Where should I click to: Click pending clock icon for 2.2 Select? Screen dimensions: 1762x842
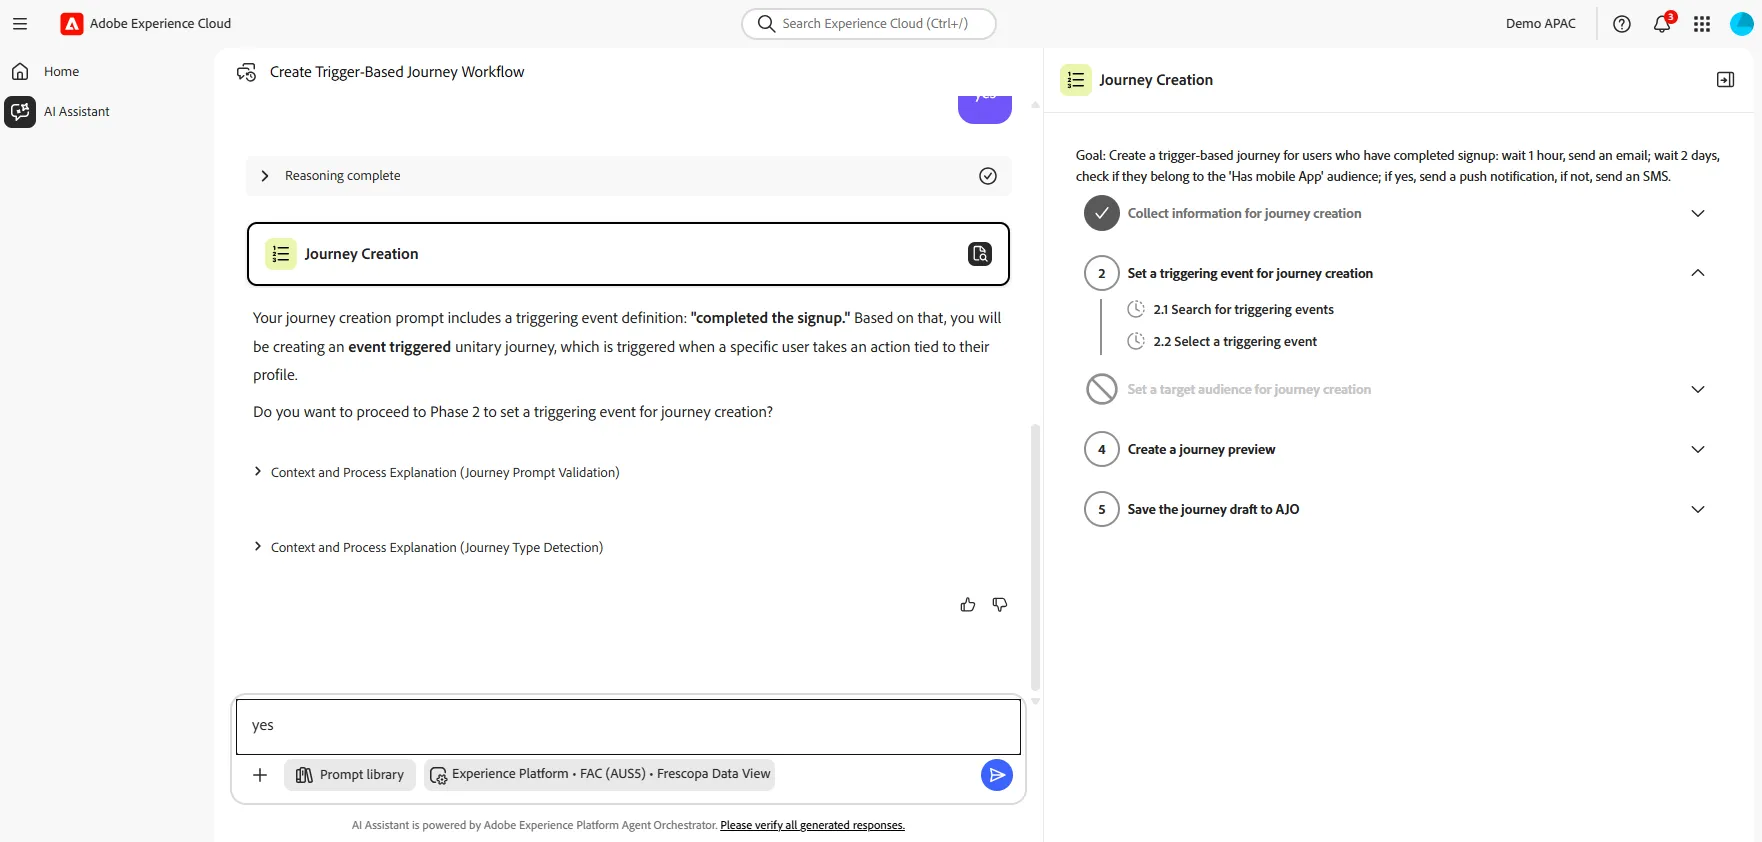1136,341
